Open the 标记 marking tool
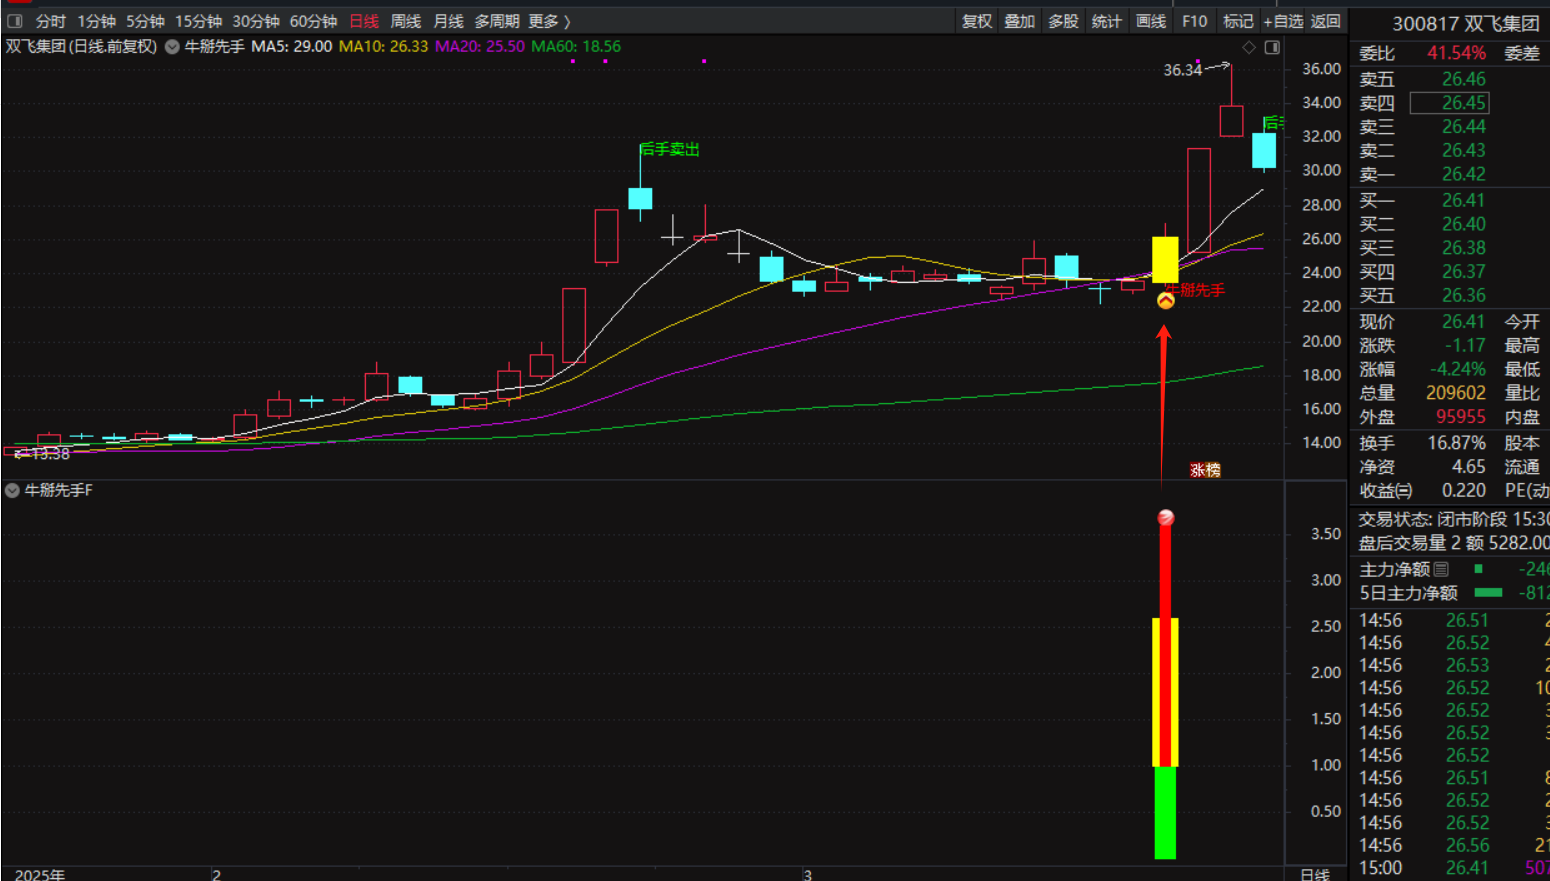Viewport: 1550px width, 881px height. (x=1238, y=21)
